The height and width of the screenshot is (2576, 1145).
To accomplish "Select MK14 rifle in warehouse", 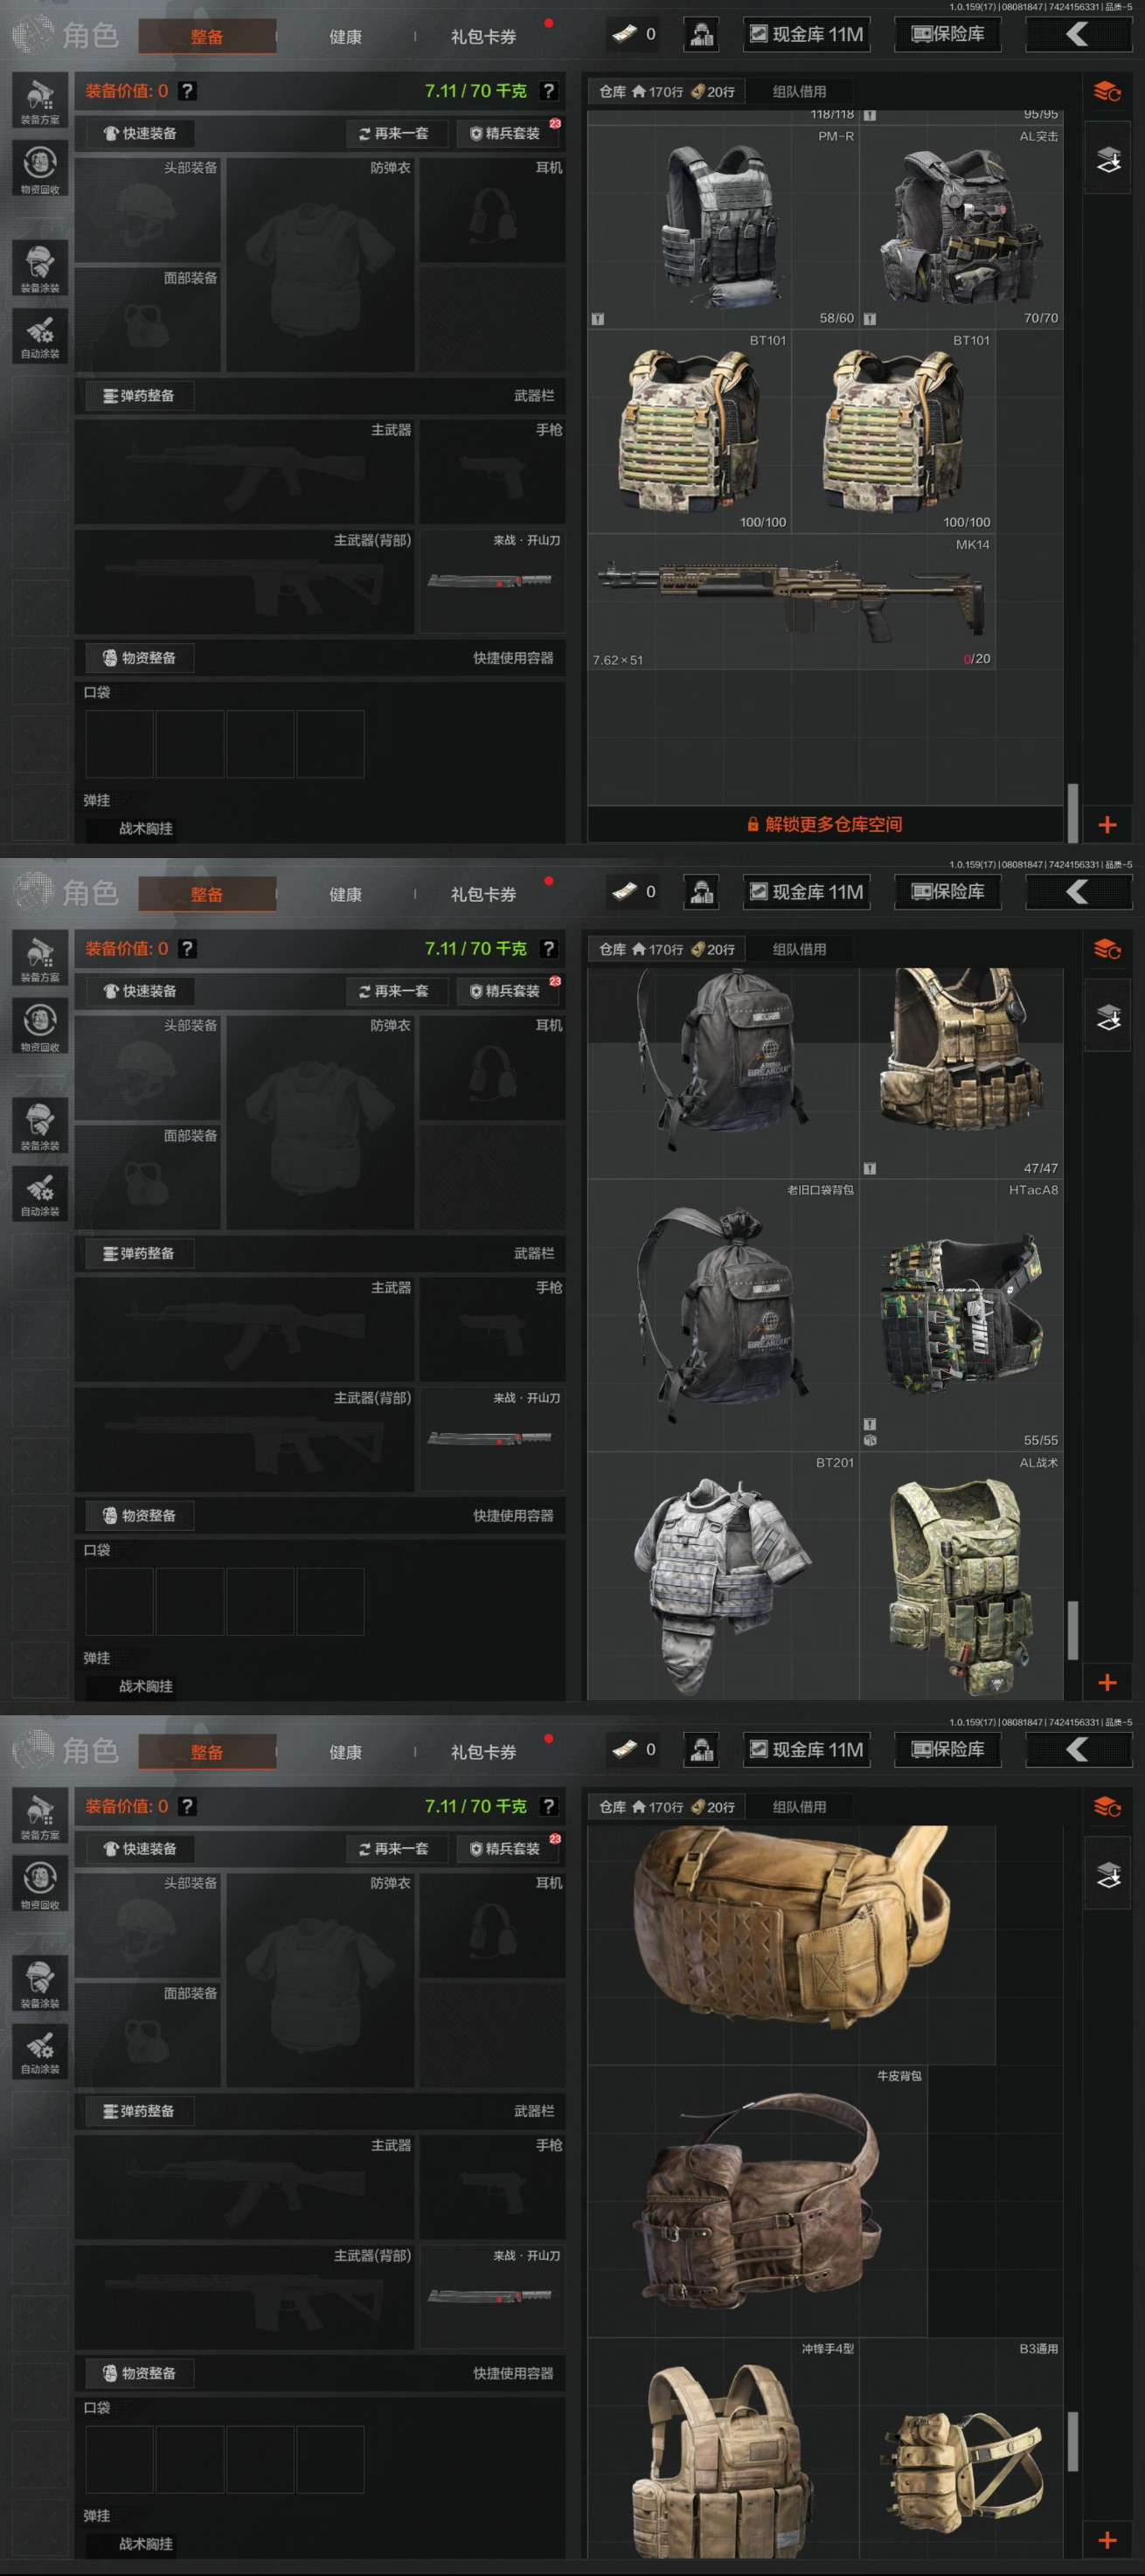I will (x=791, y=601).
